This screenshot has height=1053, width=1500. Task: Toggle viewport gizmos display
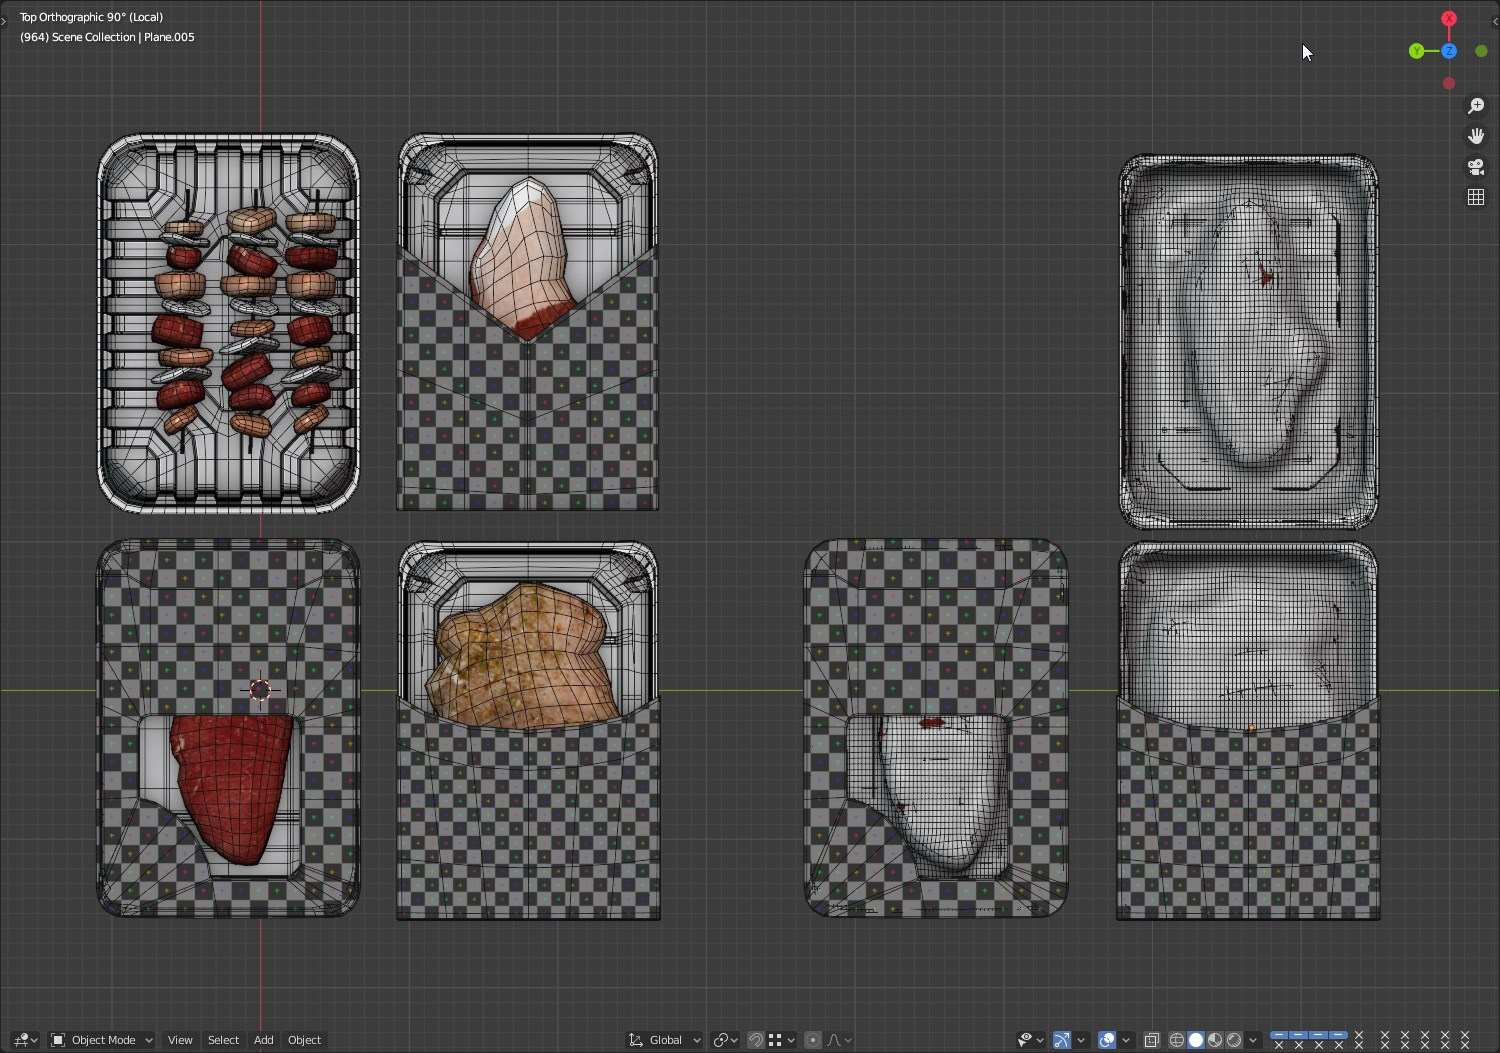1062,1040
